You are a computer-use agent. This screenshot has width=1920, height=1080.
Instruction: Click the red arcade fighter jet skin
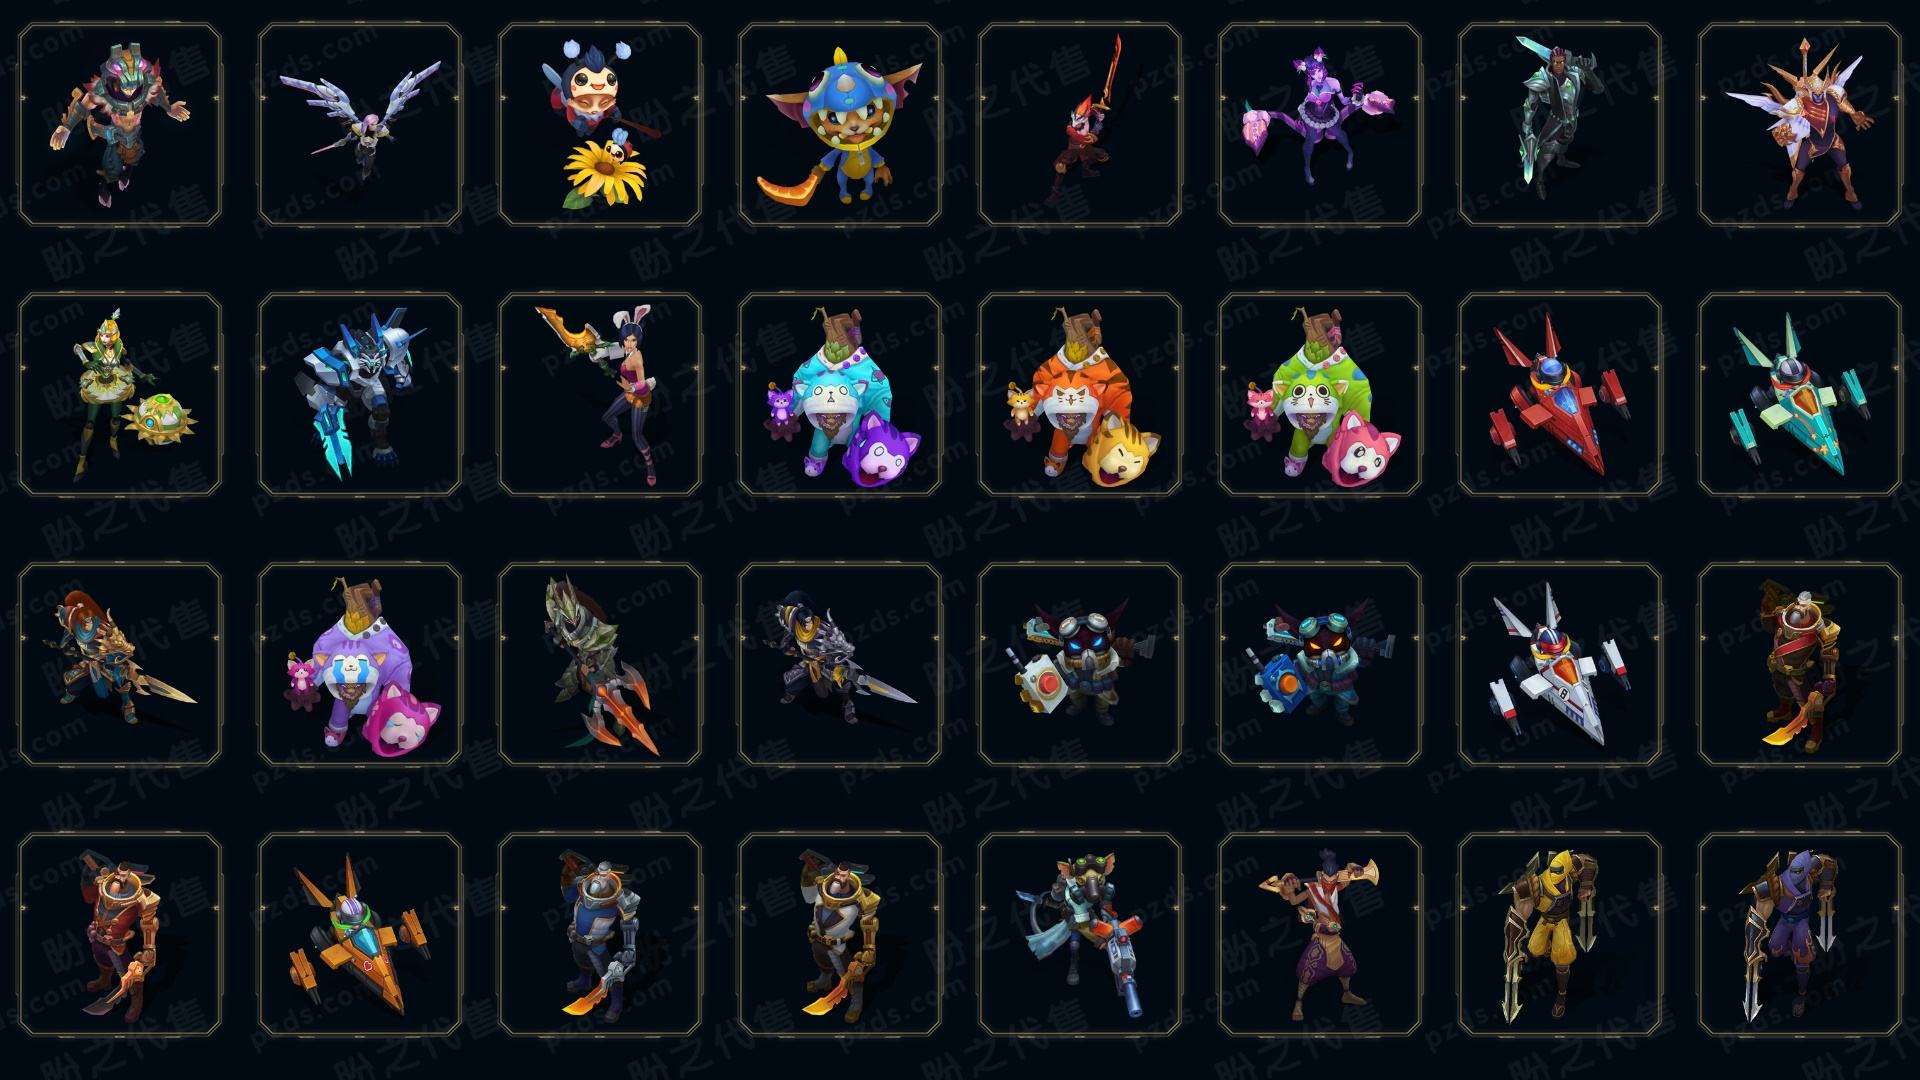tap(1560, 394)
